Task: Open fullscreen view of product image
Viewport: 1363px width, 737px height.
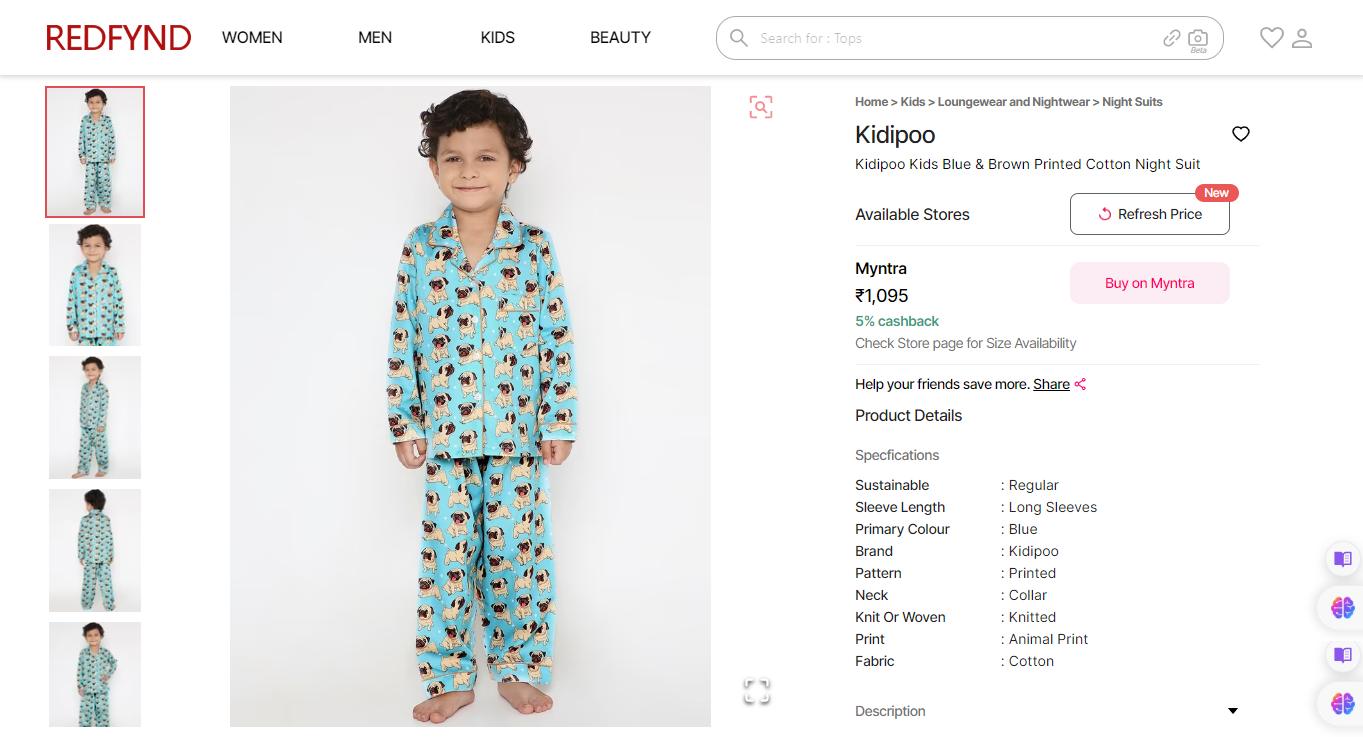Action: (757, 690)
